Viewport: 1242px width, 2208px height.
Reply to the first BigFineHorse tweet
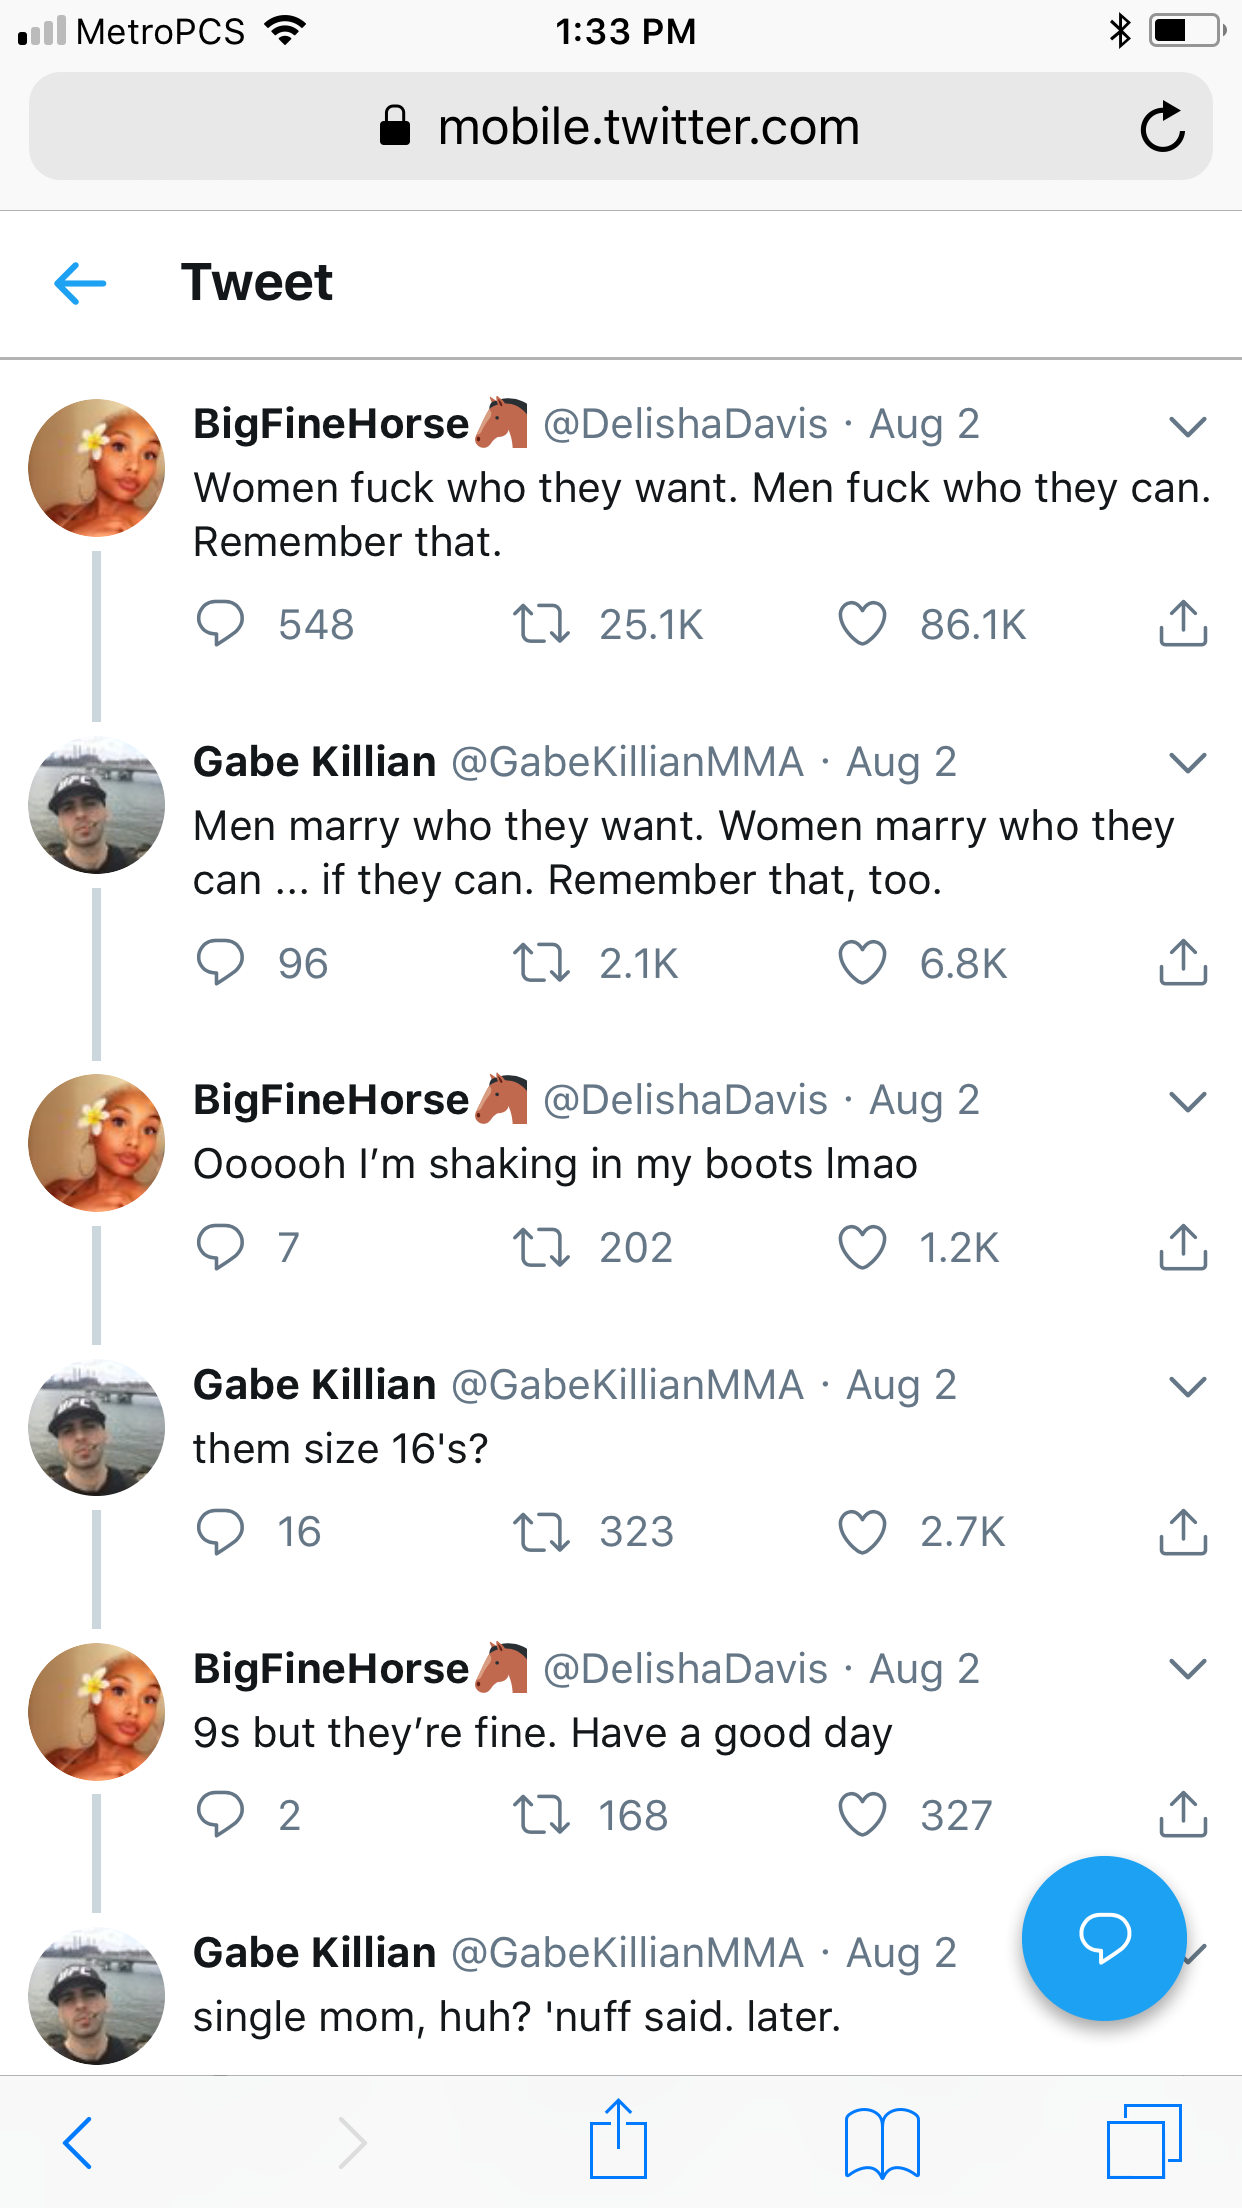click(220, 624)
